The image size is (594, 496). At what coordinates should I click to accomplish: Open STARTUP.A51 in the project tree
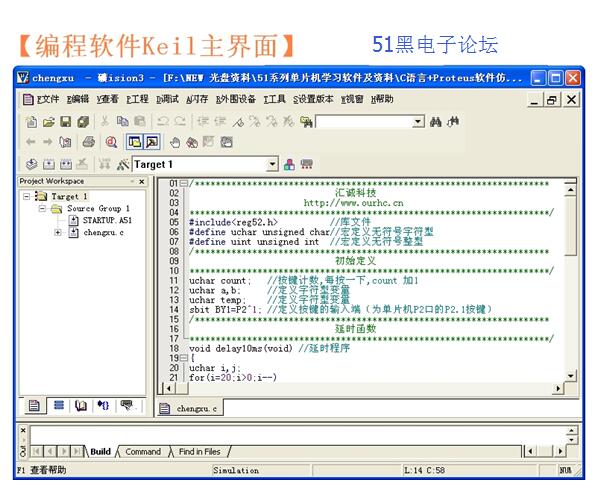click(107, 220)
